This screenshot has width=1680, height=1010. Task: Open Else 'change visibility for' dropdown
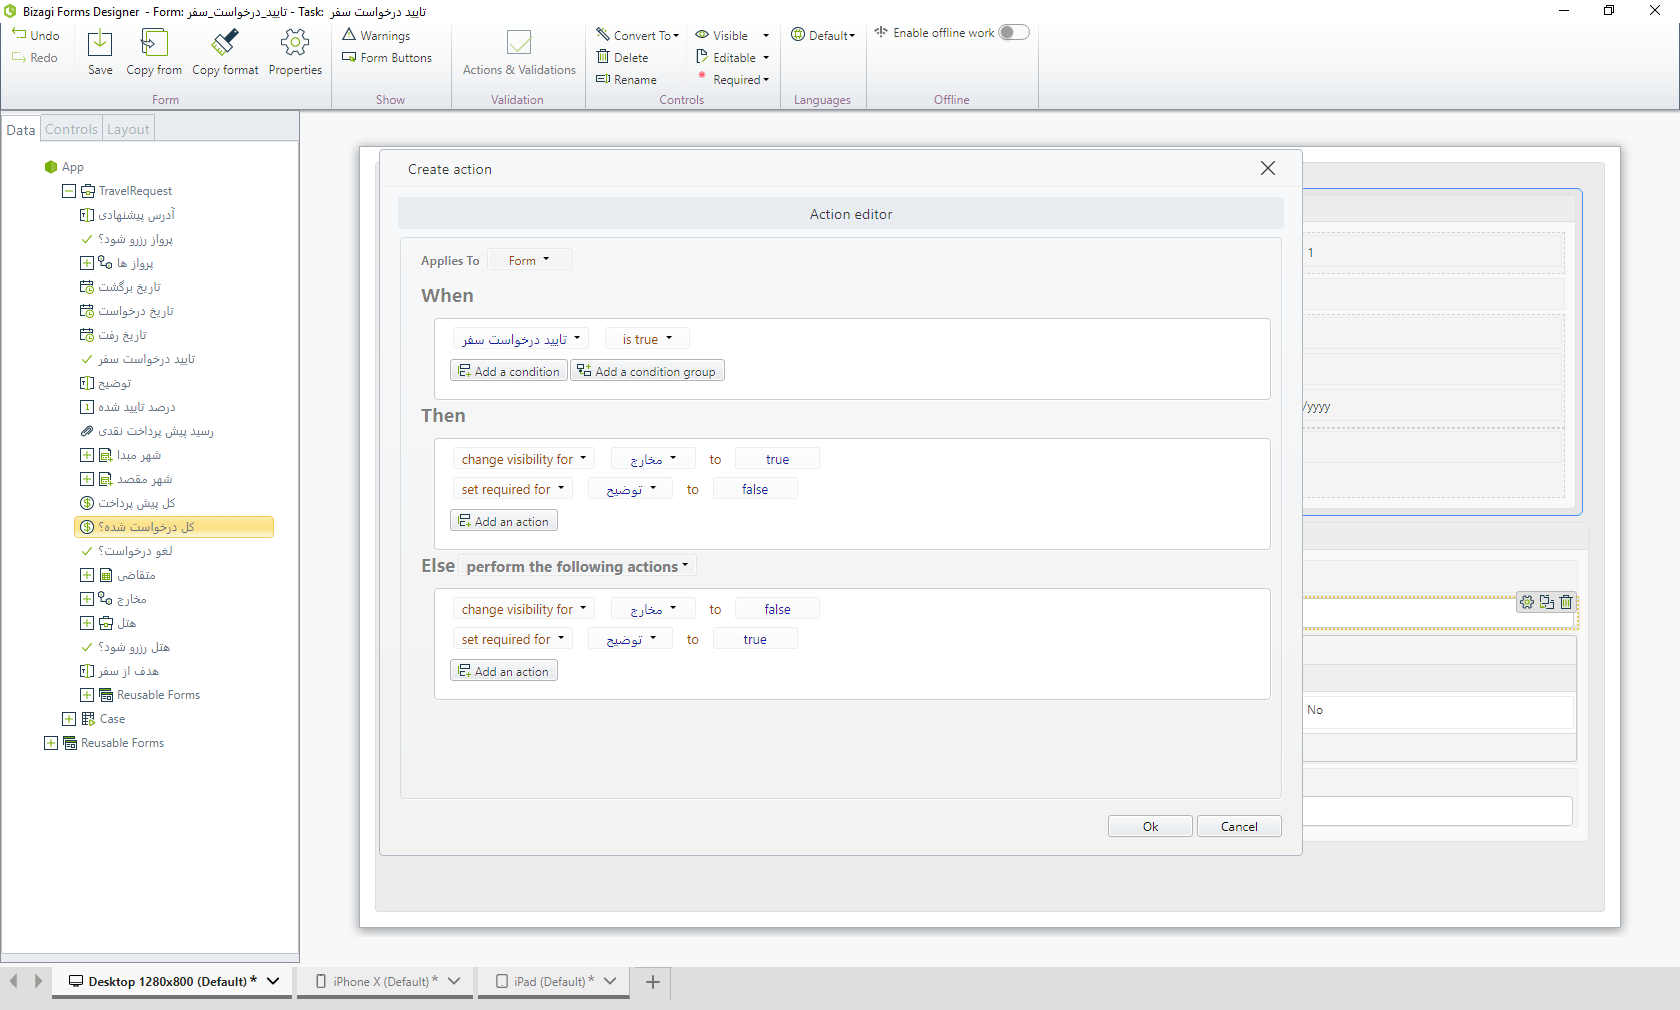tap(524, 609)
